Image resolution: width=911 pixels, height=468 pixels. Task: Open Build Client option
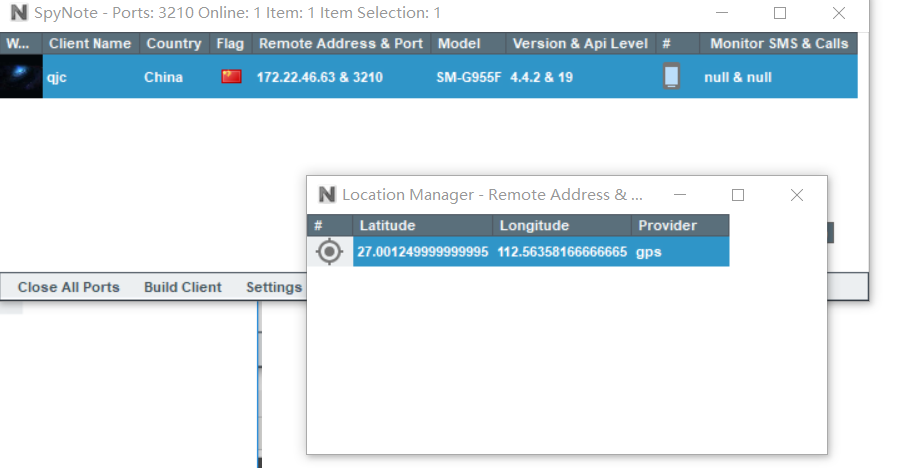[182, 287]
